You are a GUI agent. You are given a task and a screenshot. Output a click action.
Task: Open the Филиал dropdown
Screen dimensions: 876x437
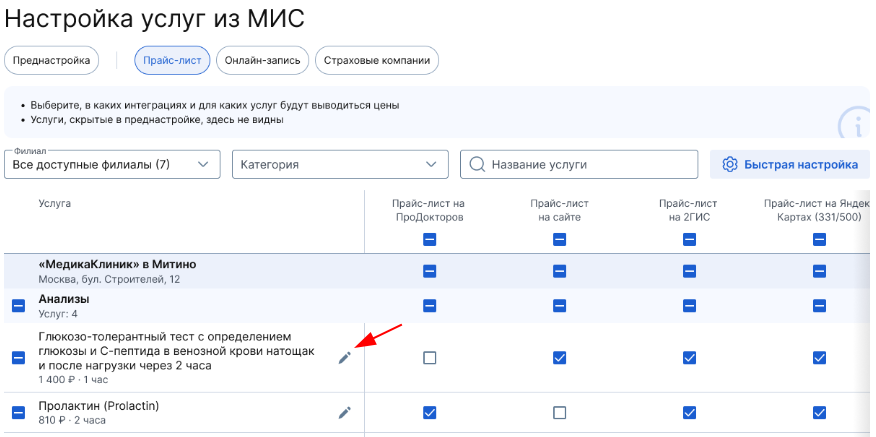112,165
